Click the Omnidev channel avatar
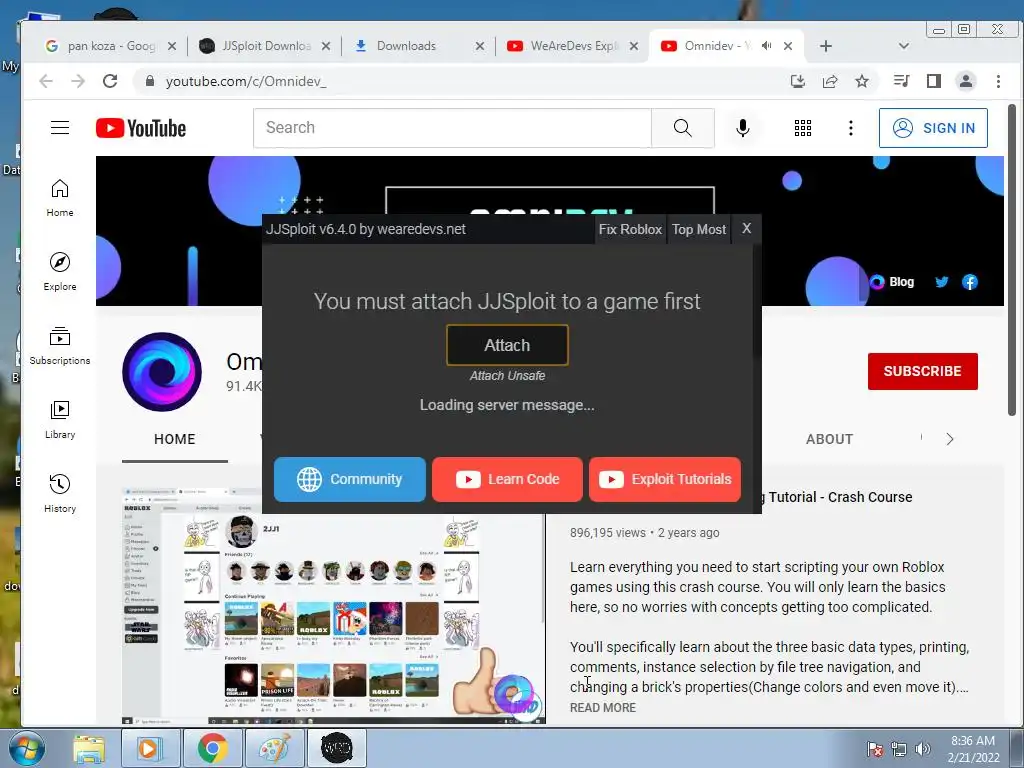The image size is (1024, 768). click(x=162, y=372)
